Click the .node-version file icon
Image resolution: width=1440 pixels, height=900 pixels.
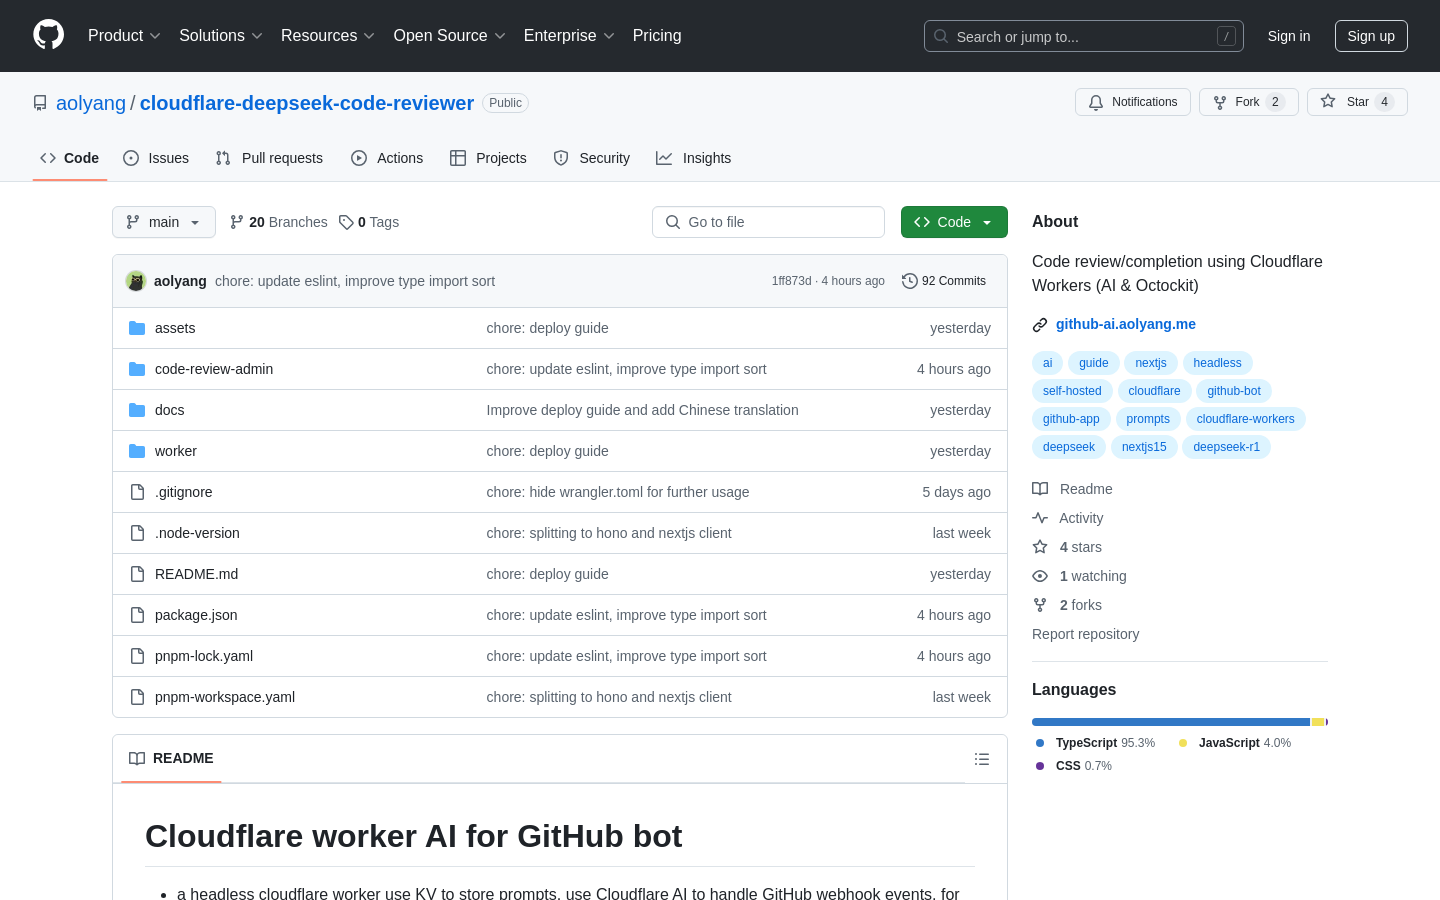[137, 533]
